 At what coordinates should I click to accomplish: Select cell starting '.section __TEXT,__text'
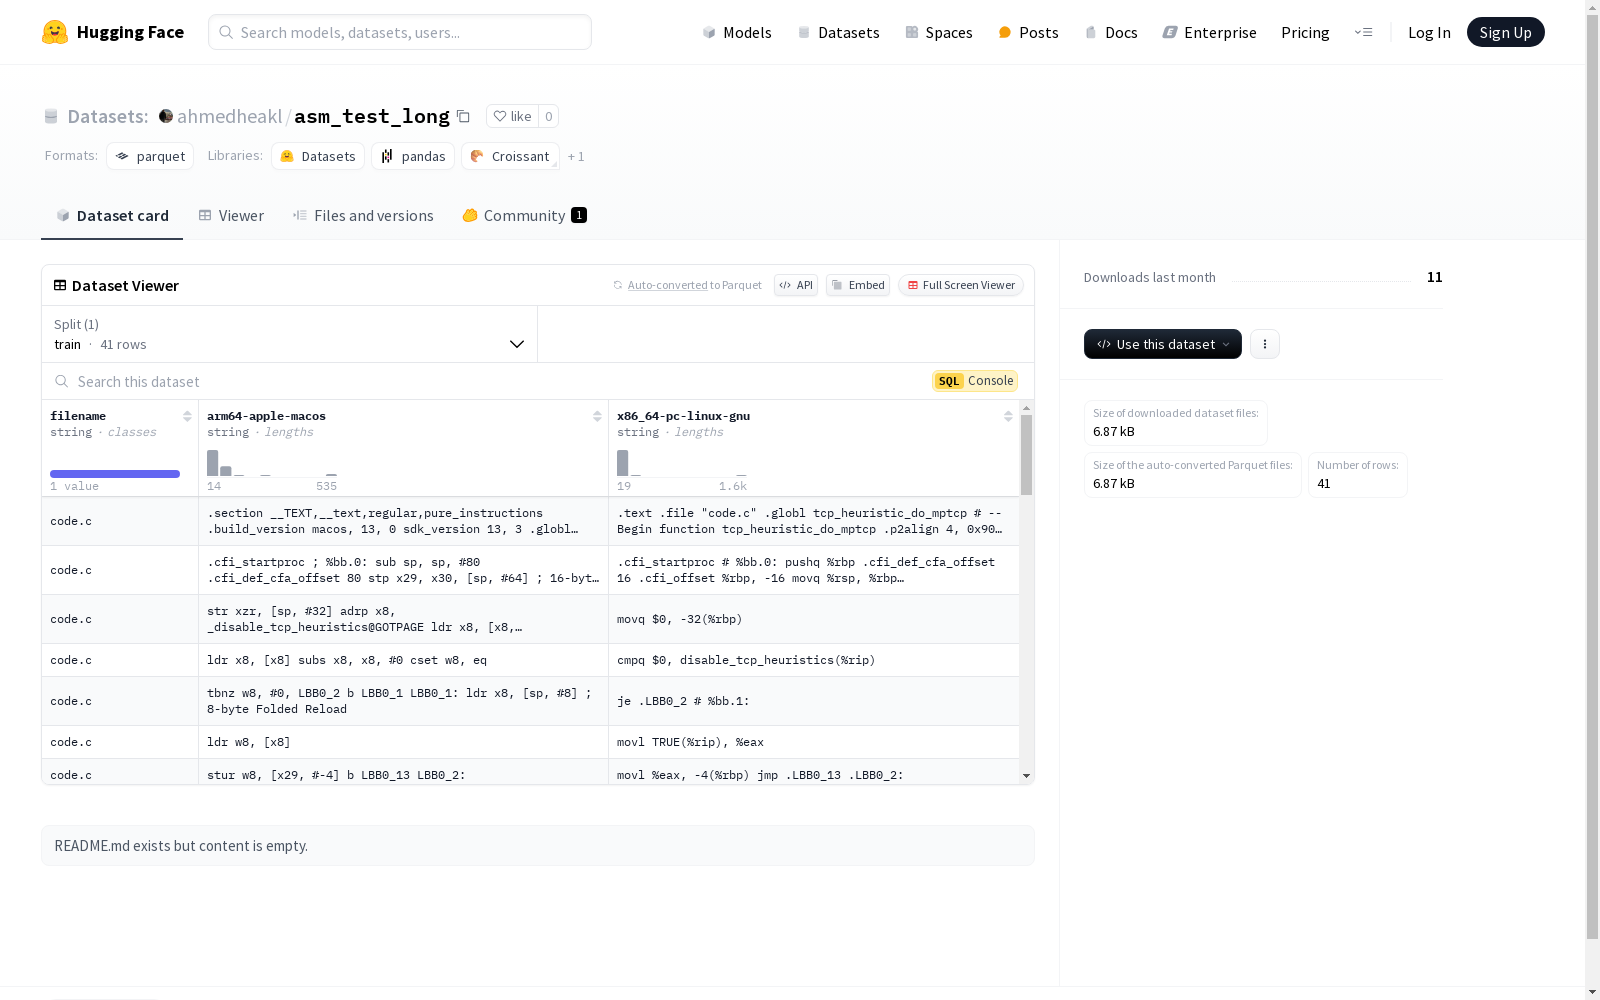coord(403,521)
